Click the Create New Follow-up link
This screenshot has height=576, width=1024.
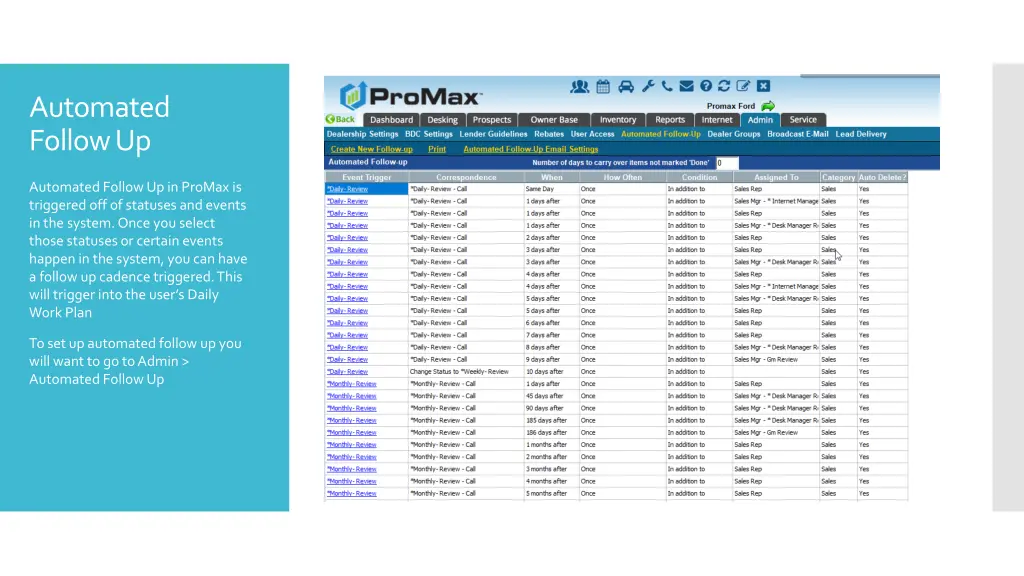pyautogui.click(x=372, y=149)
